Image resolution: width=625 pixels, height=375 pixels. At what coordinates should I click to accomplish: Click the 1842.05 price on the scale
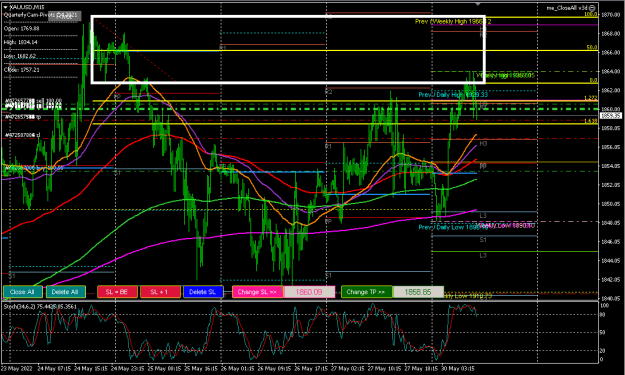point(610,279)
